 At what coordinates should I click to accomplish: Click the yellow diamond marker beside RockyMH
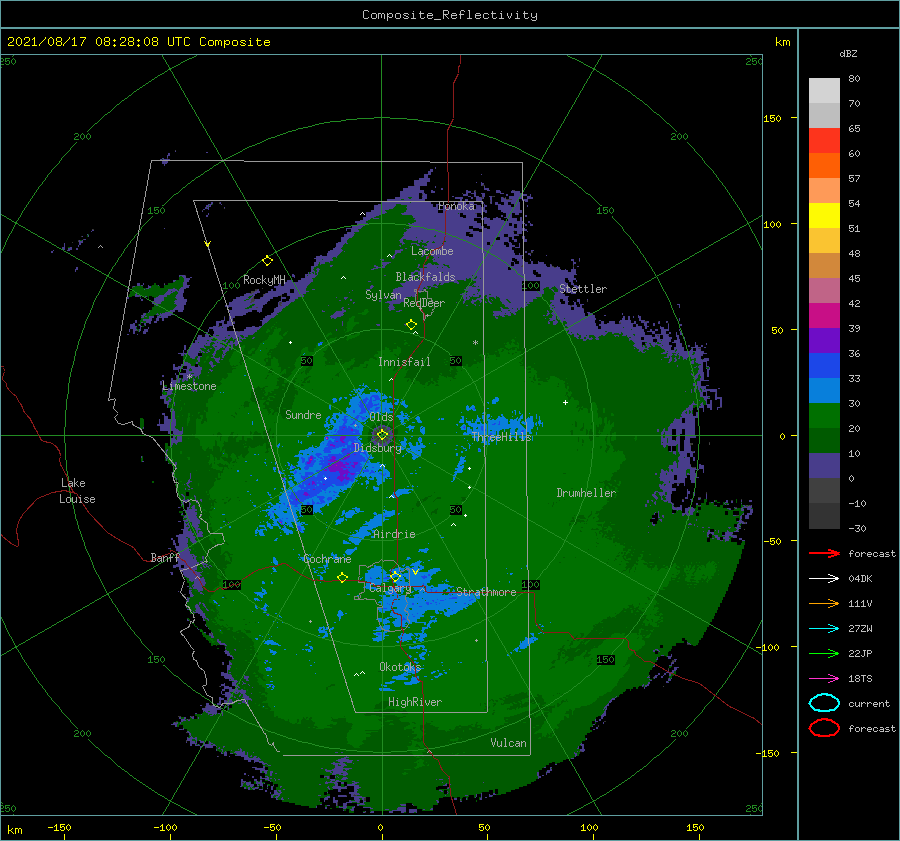(267, 261)
